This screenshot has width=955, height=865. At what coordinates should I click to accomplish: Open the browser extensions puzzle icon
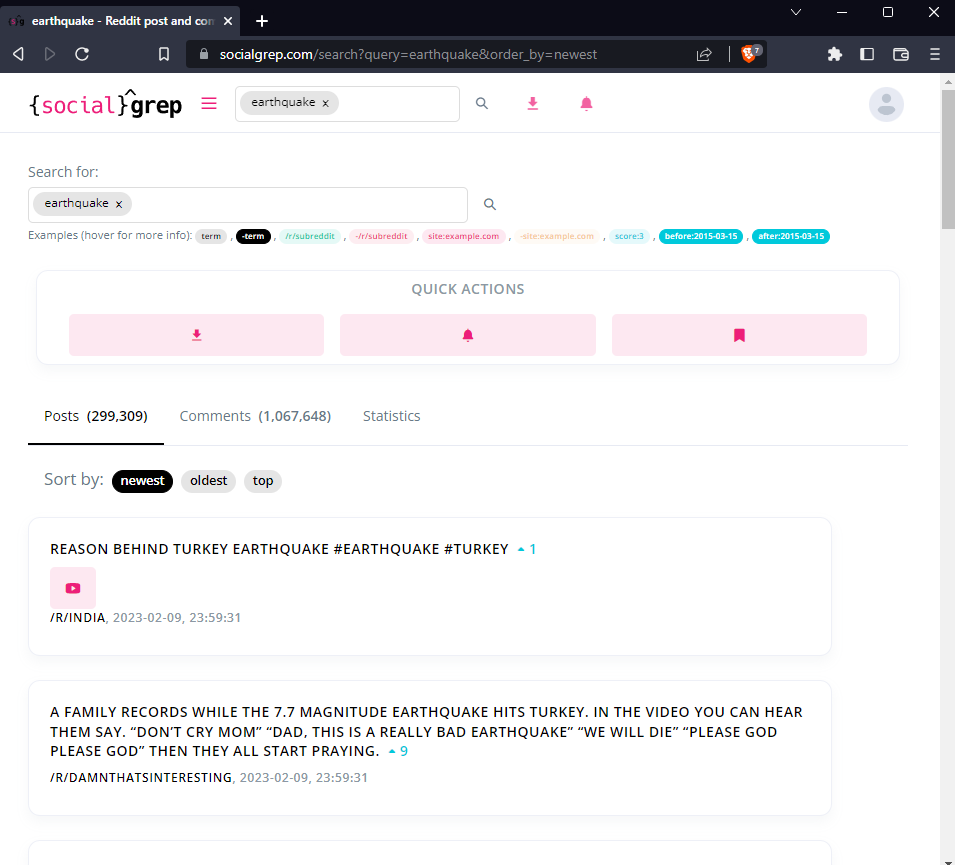(834, 54)
